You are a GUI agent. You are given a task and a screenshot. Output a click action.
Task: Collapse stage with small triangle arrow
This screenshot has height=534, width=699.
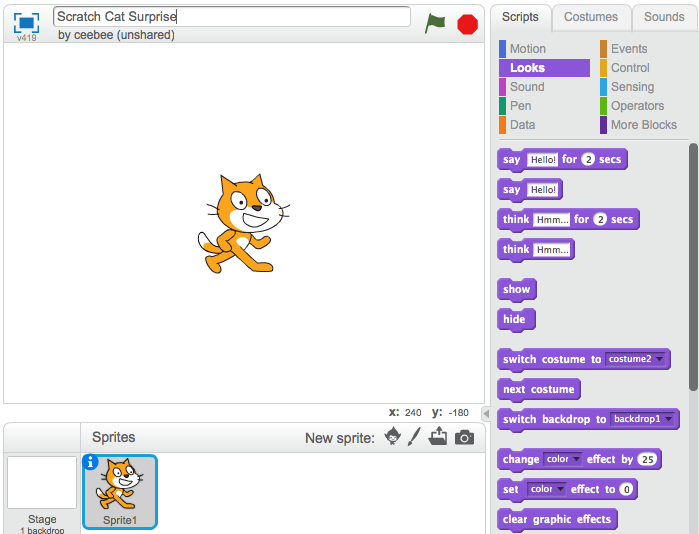(x=486, y=414)
